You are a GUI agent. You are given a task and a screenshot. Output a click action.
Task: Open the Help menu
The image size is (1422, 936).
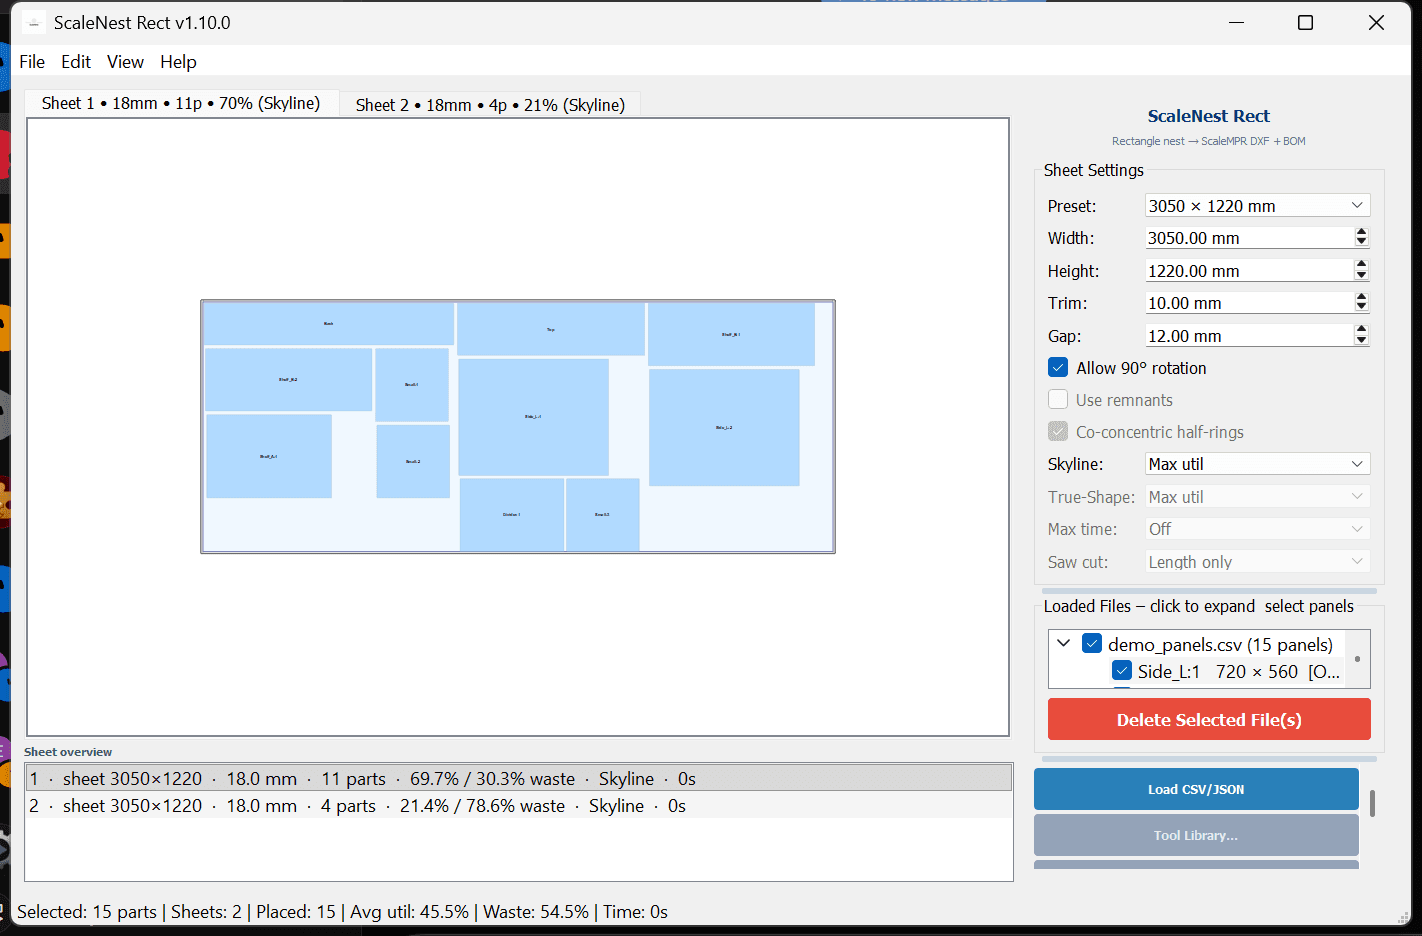(178, 62)
